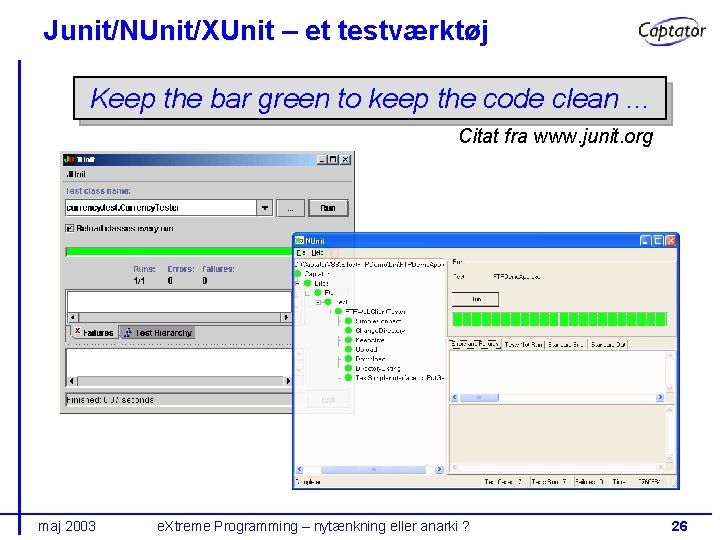Click the browse "..." button in JUnit

290,208
